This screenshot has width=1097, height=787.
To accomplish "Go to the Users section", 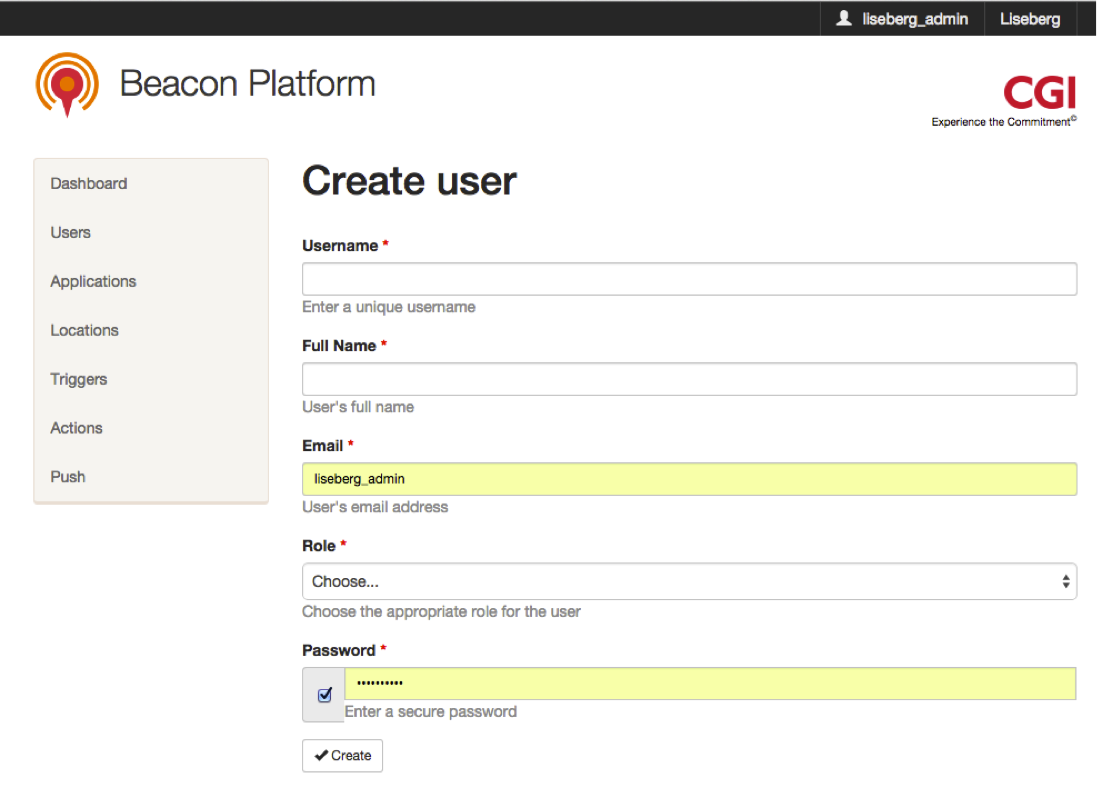I will (71, 232).
